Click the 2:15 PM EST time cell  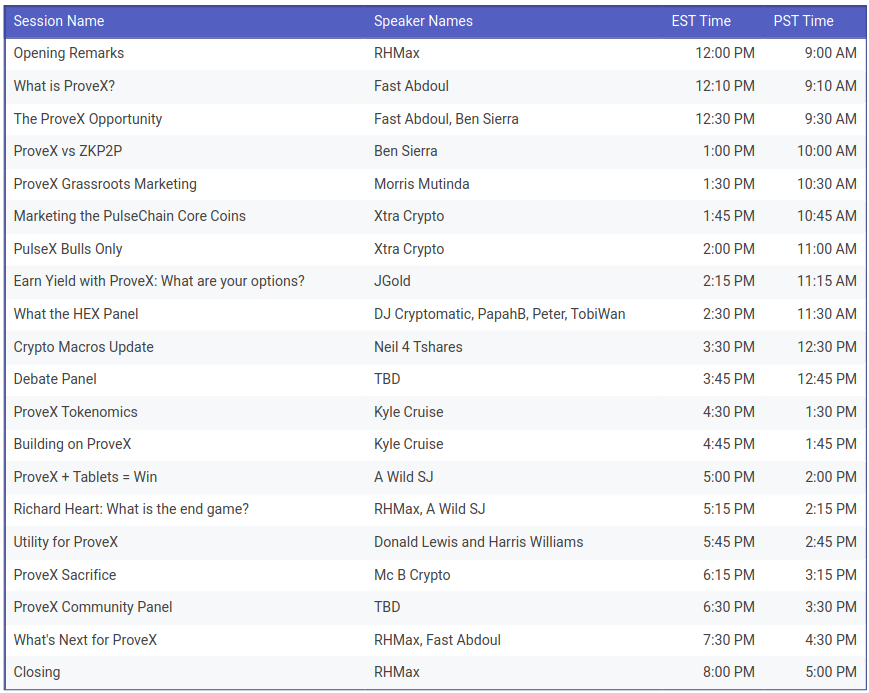729,281
